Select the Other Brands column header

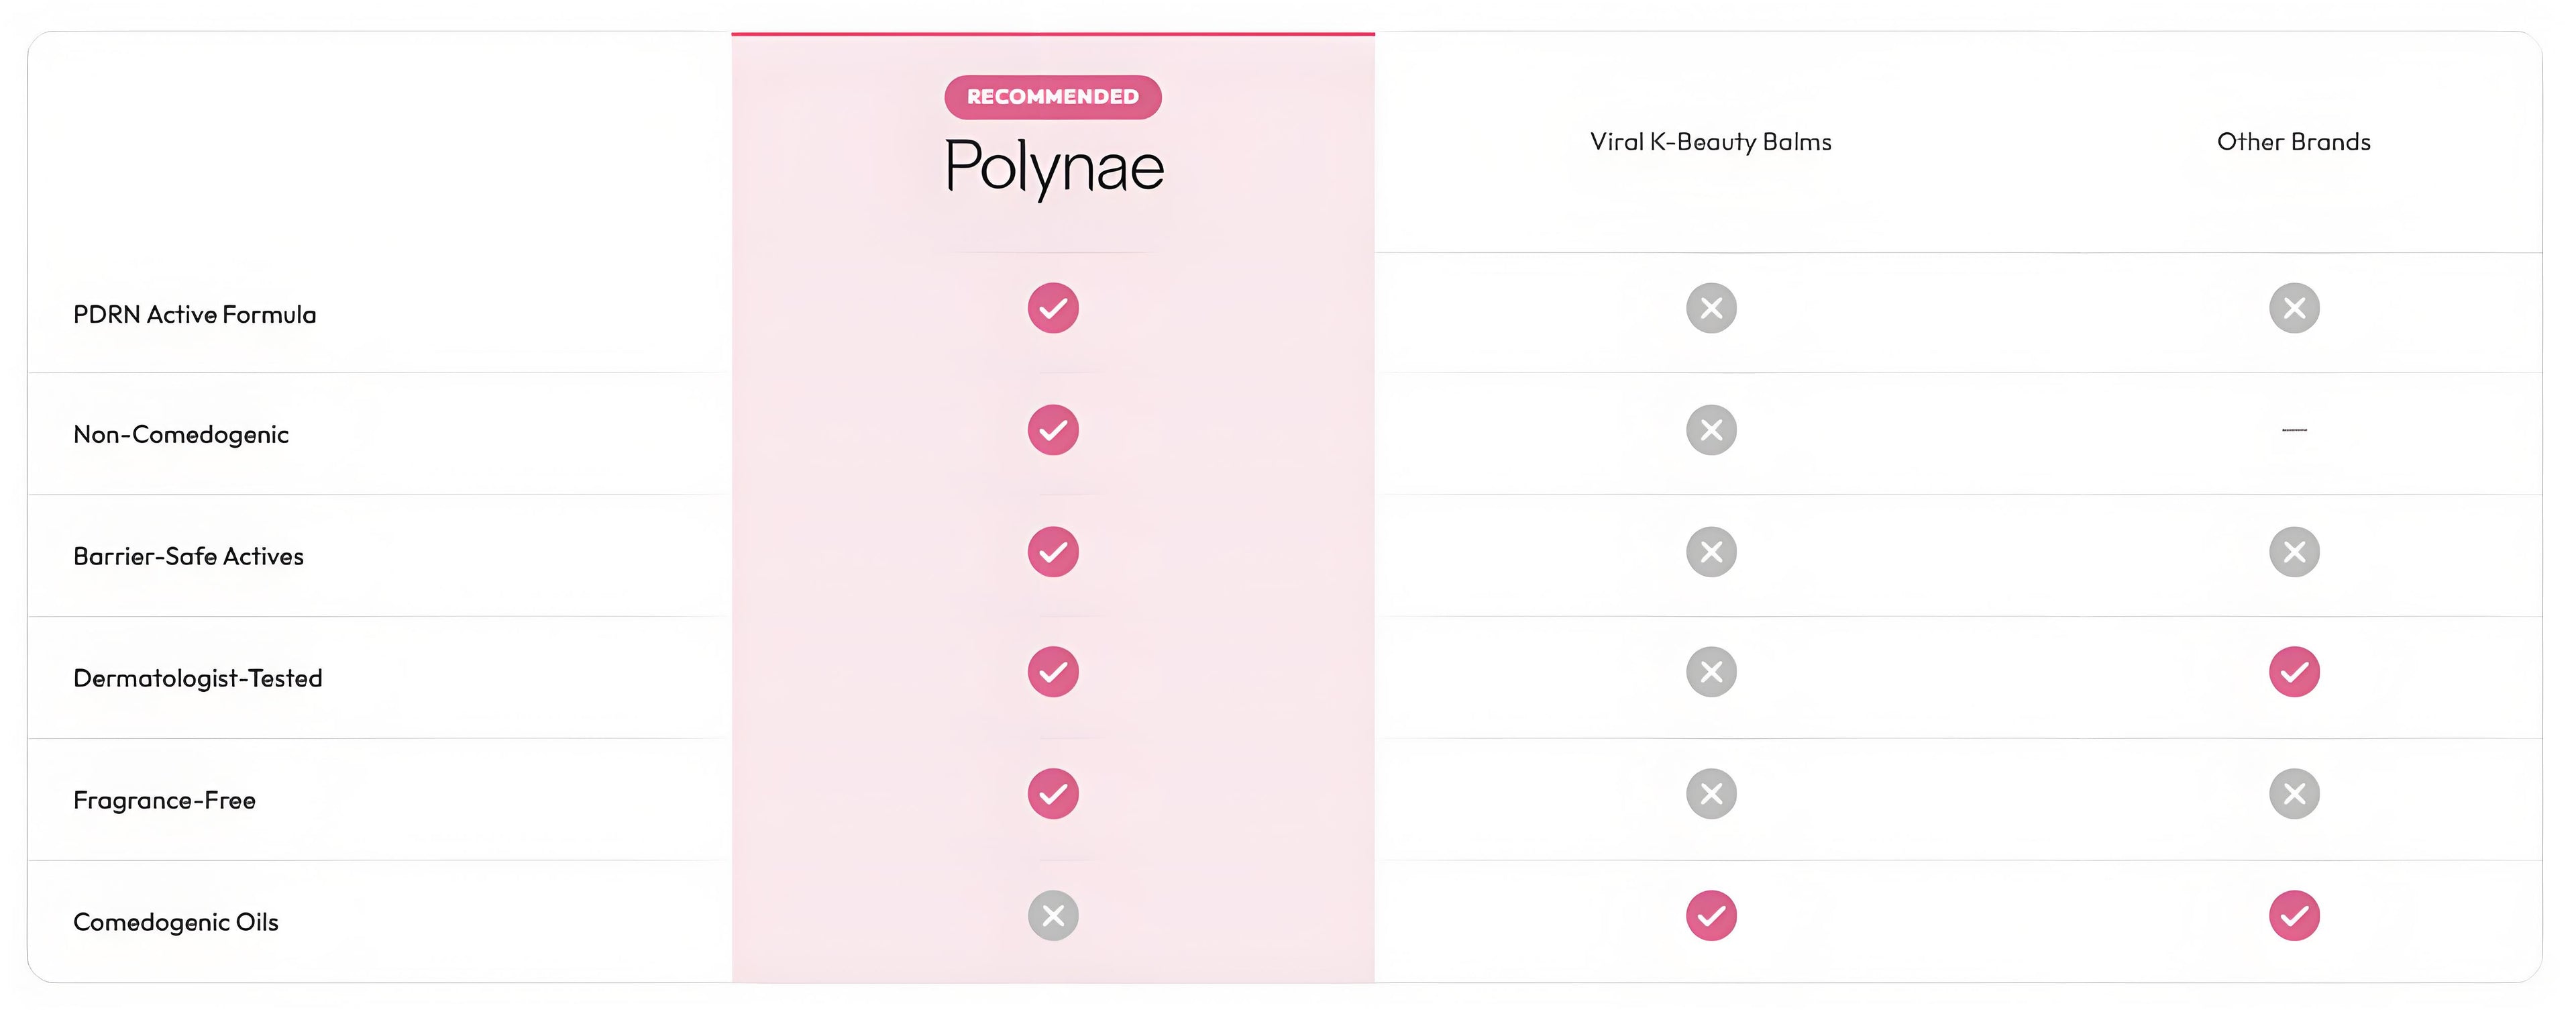pyautogui.click(x=2294, y=142)
